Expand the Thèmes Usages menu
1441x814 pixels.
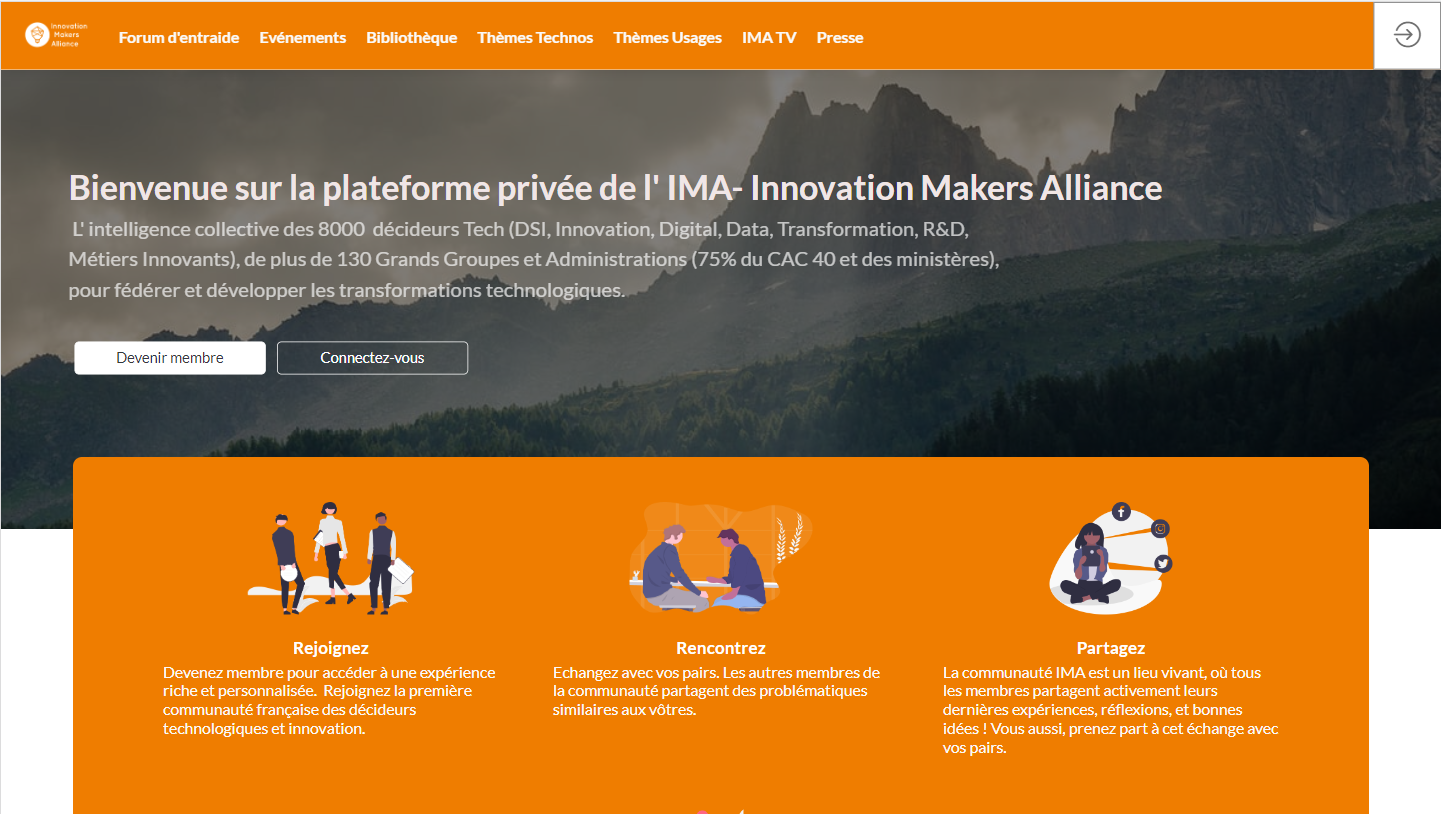pyautogui.click(x=668, y=38)
